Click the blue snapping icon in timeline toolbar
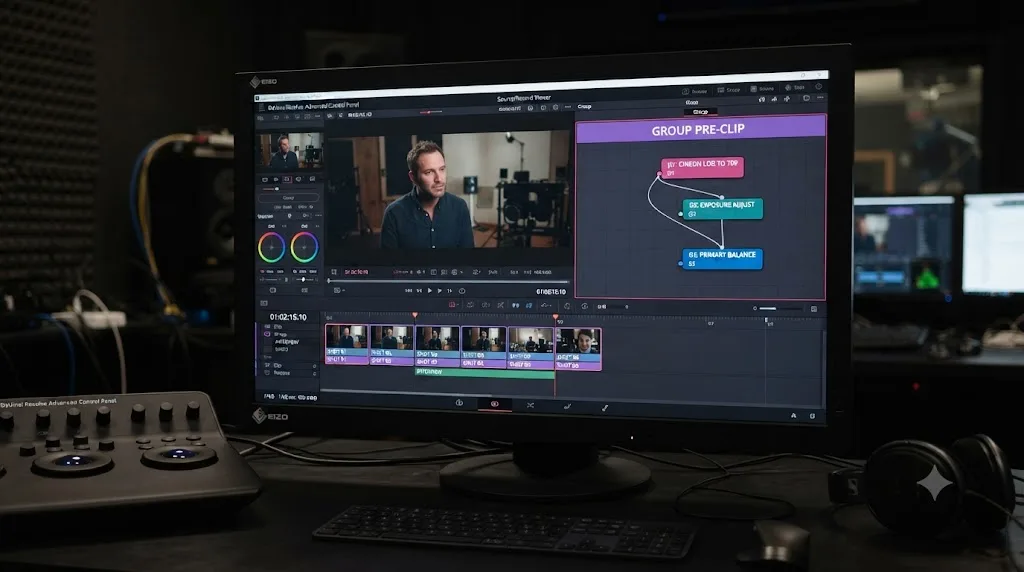Viewport: 1024px width, 572px height. pos(528,305)
